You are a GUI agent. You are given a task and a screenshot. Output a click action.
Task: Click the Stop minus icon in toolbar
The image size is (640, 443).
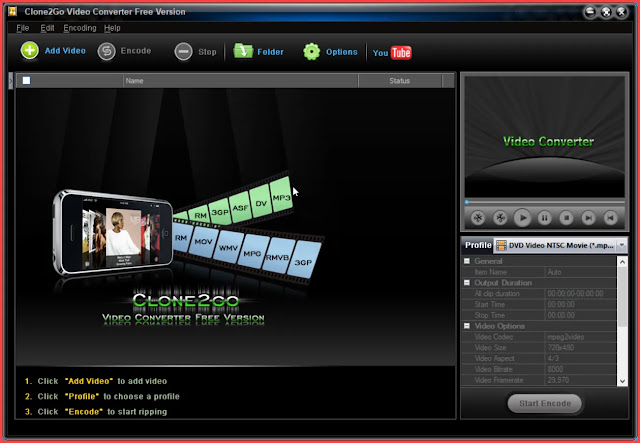183,52
